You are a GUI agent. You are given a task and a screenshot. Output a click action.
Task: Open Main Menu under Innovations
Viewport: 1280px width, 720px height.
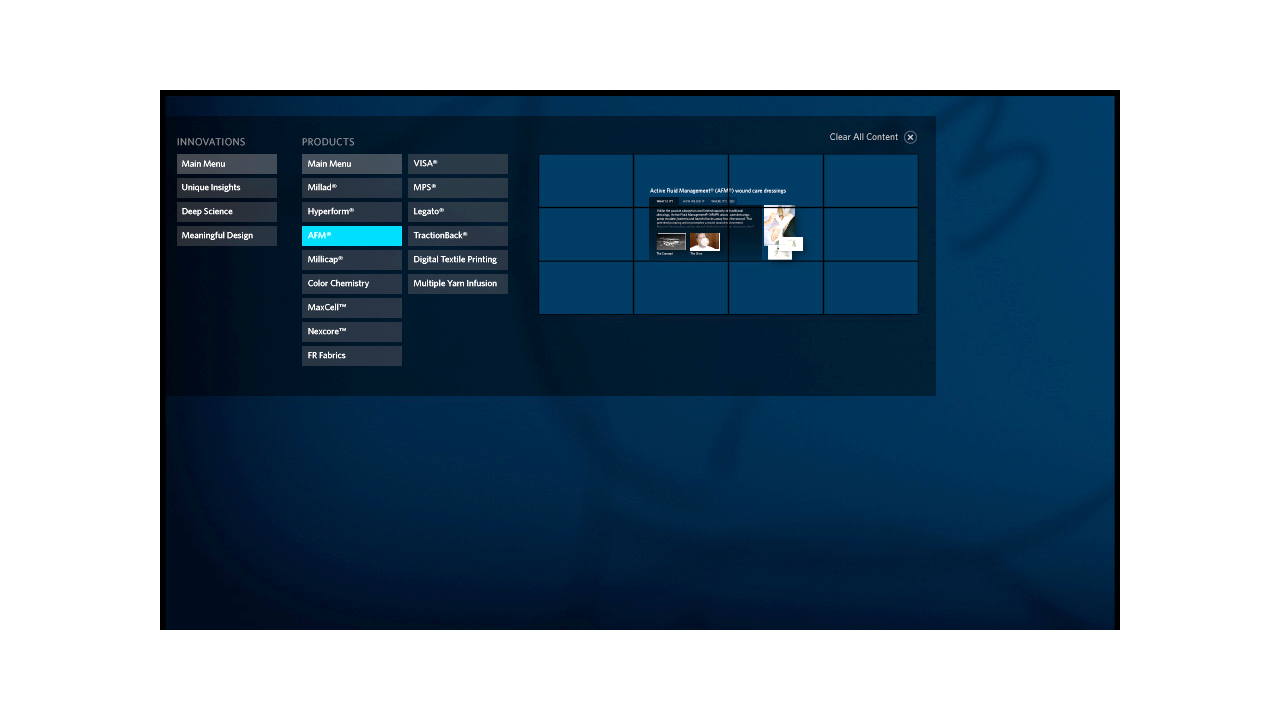click(227, 164)
